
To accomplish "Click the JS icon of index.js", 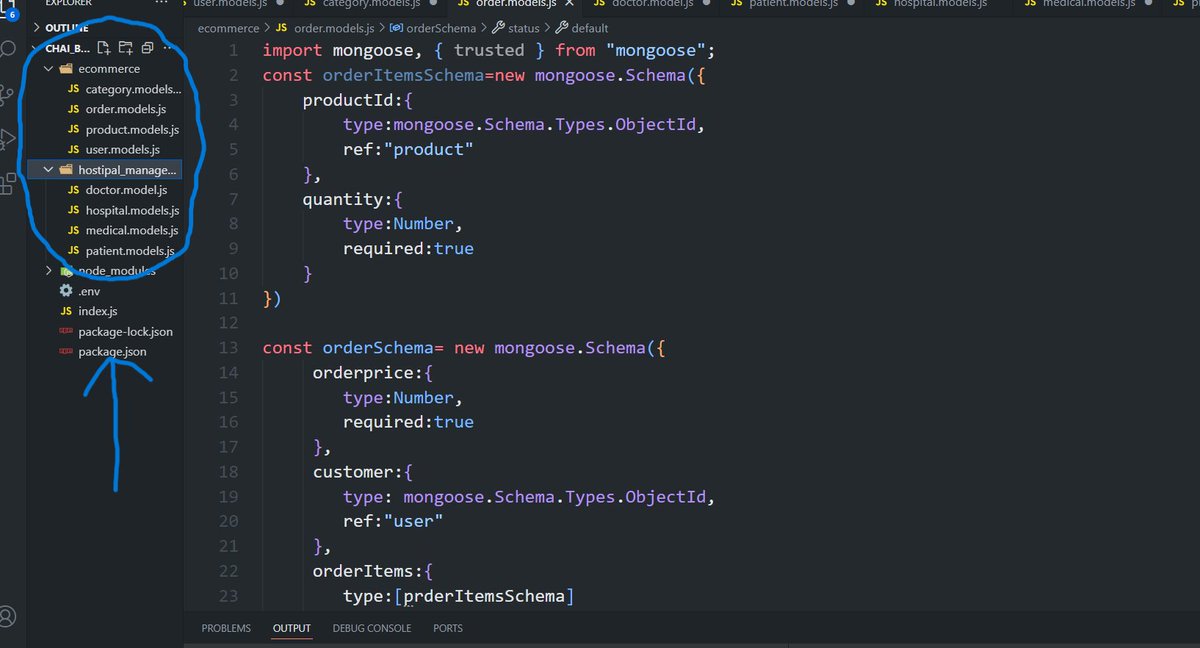I will [66, 311].
